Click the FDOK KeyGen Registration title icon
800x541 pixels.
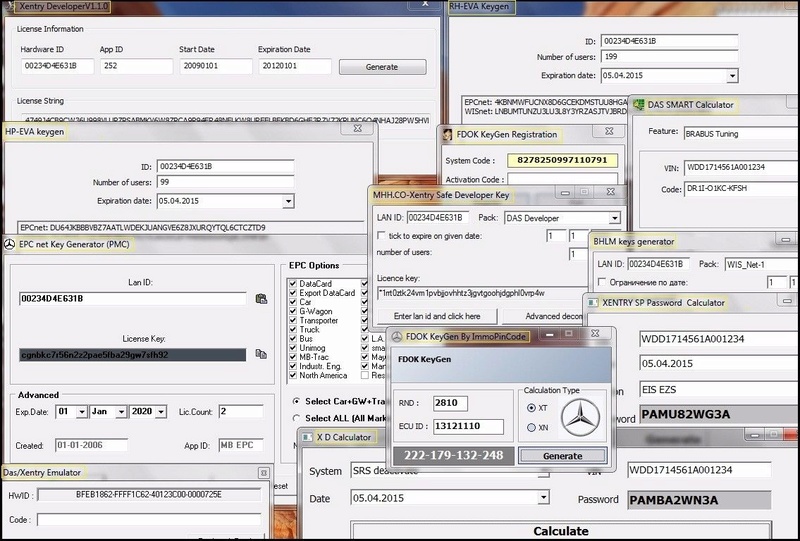pyautogui.click(x=447, y=135)
